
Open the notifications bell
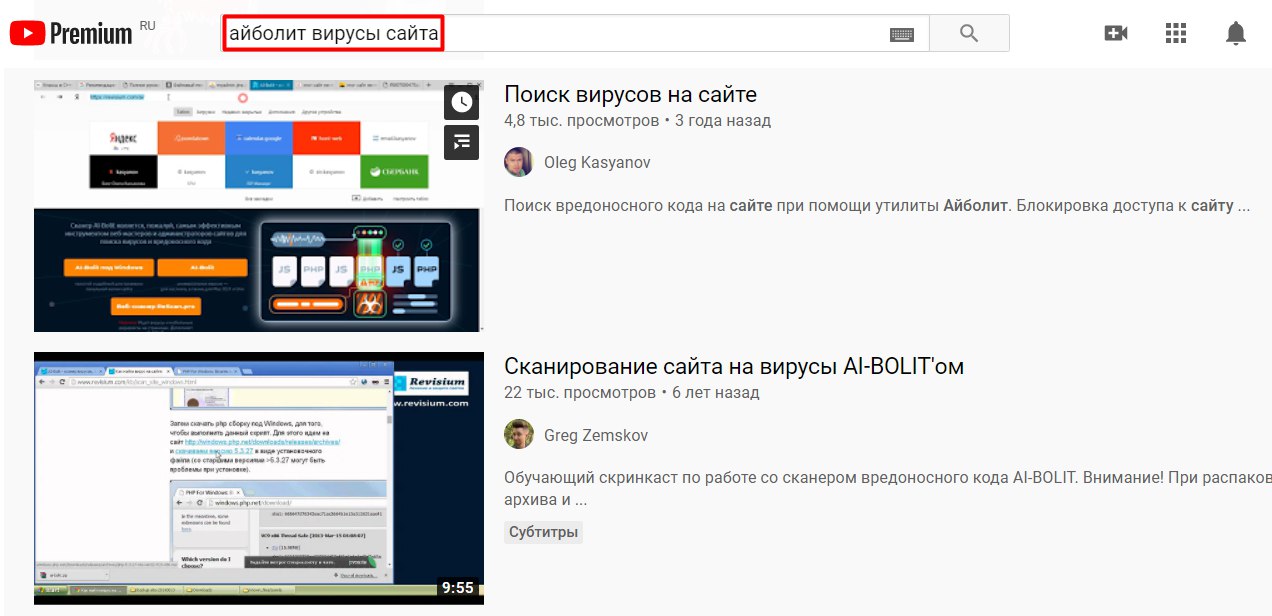(x=1236, y=33)
